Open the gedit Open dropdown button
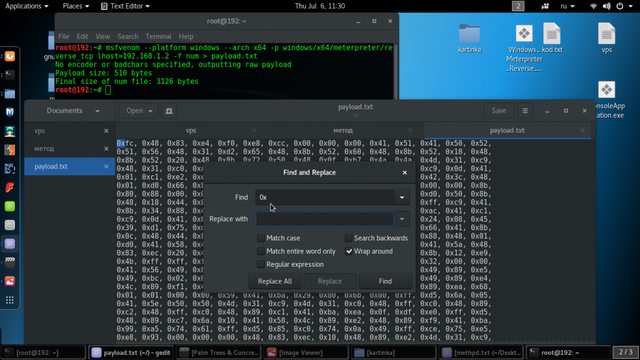 click(139, 111)
